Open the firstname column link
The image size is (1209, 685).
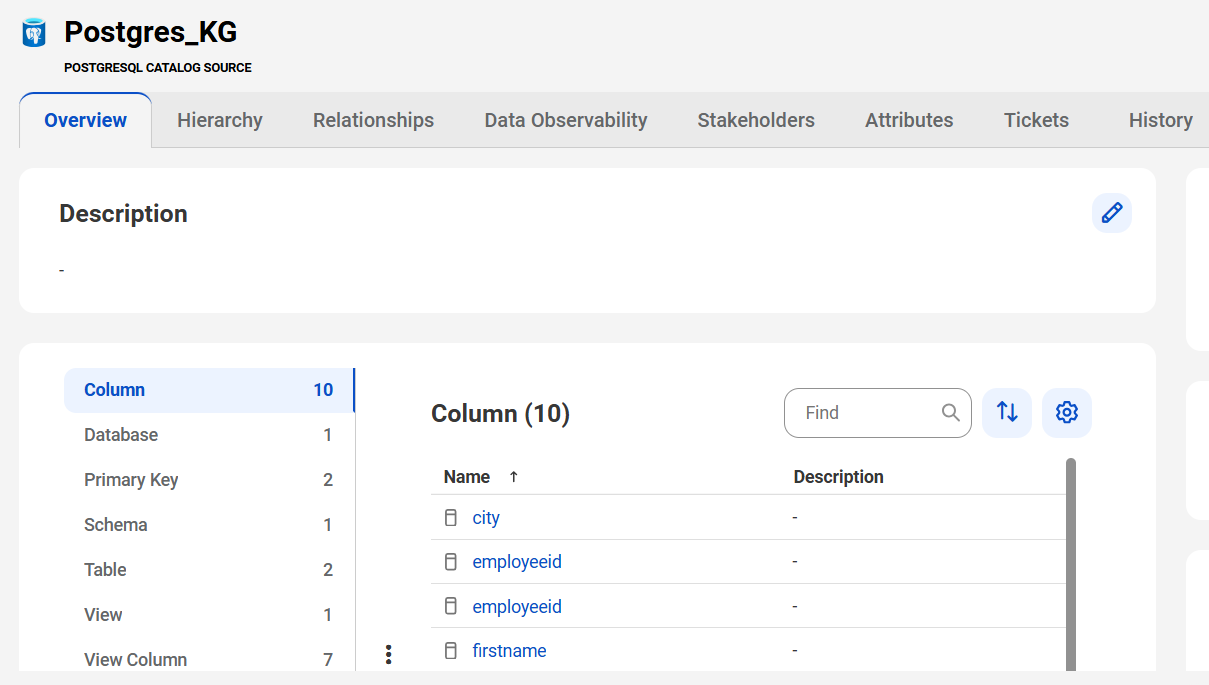[x=509, y=651]
